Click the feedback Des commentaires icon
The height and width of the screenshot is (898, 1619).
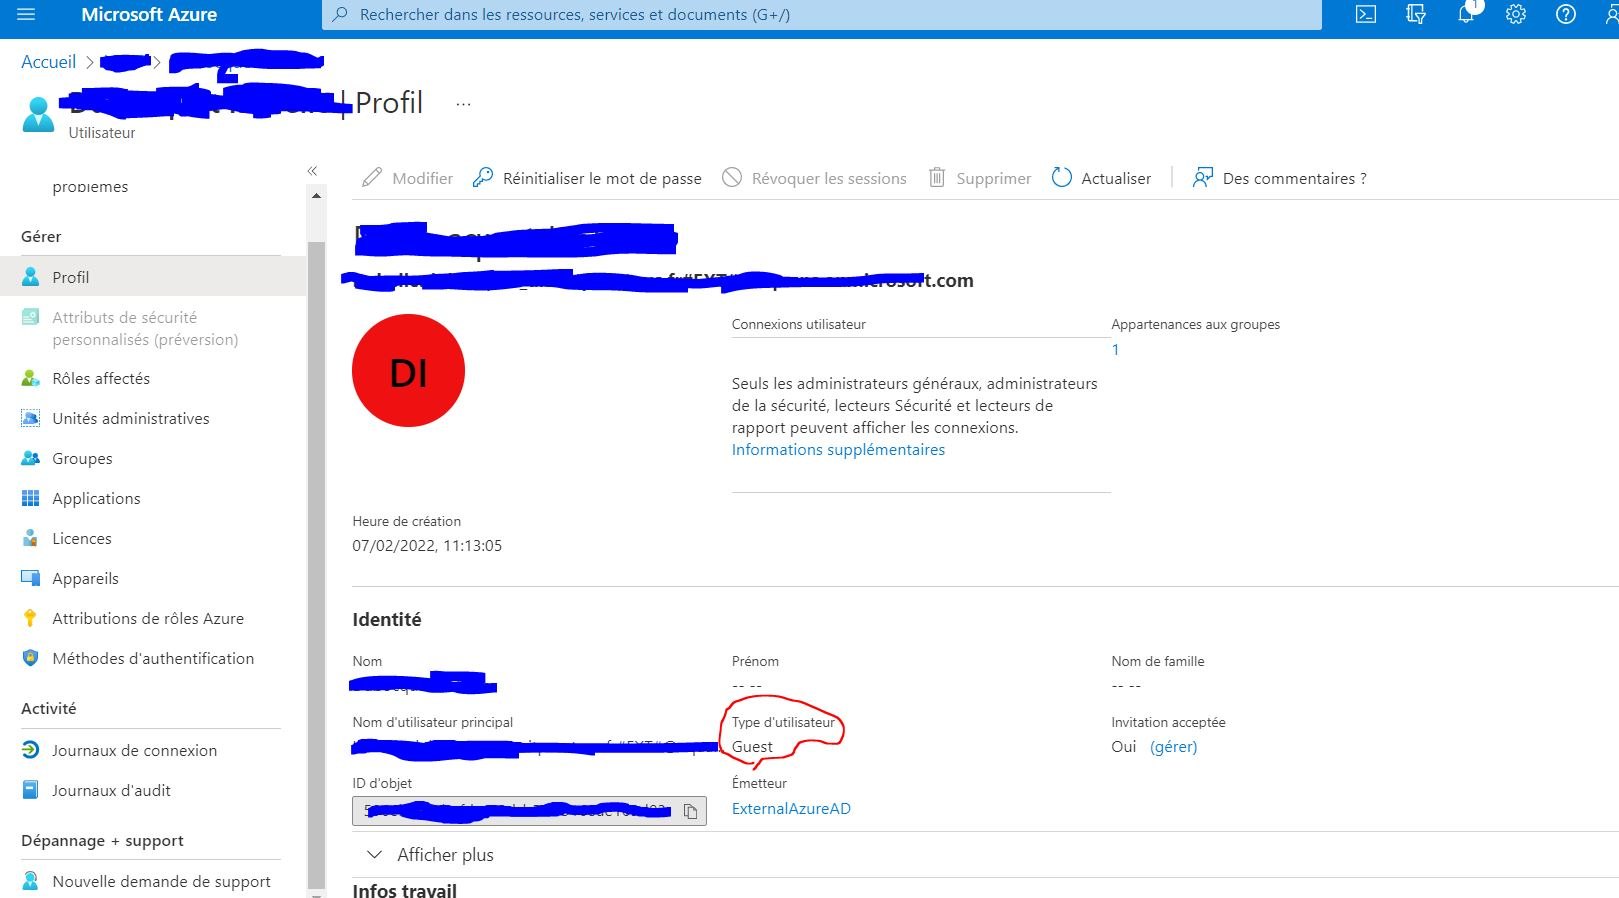pyautogui.click(x=1203, y=178)
